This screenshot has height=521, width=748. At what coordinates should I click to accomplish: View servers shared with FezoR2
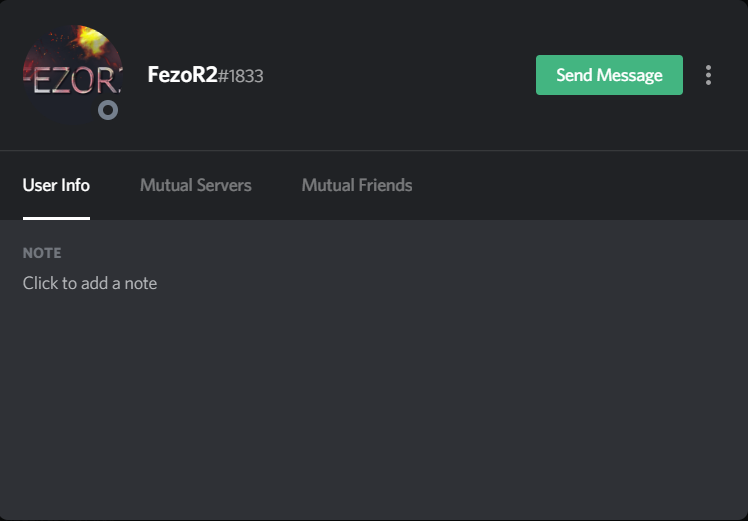pyautogui.click(x=196, y=185)
